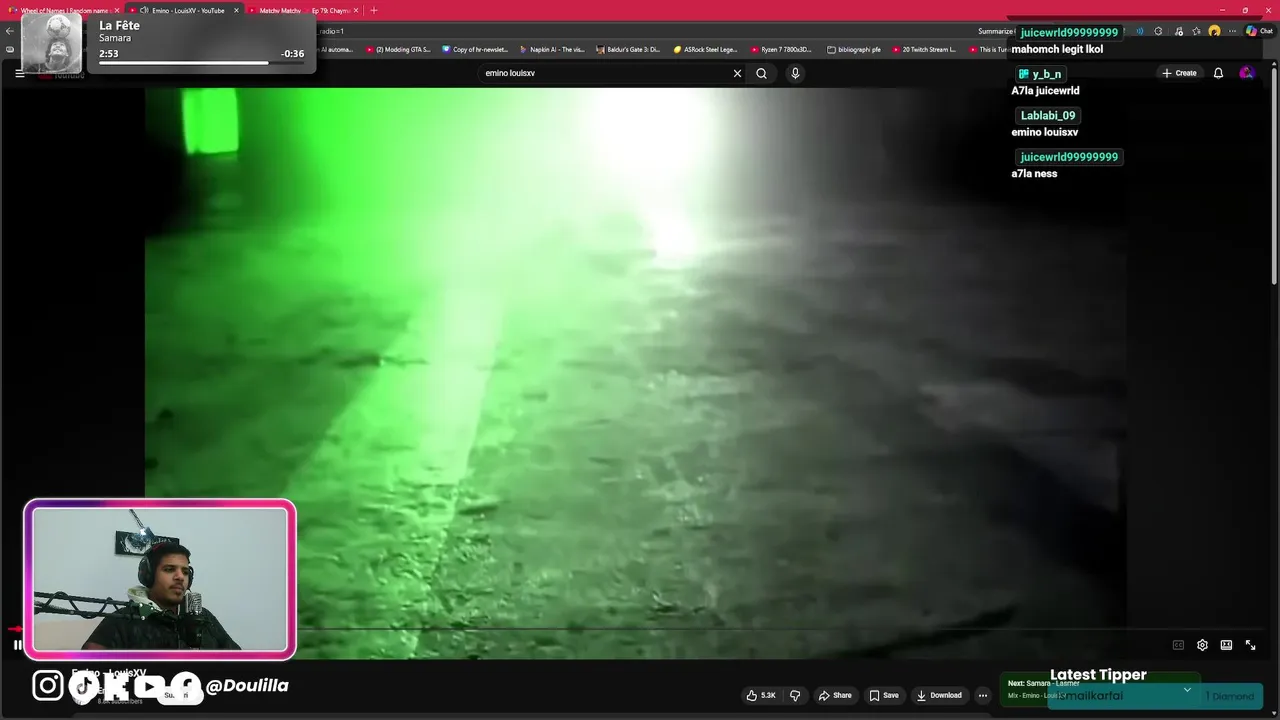This screenshot has width=1280, height=720.
Task: Open the Ryzen 7 7800x3D bookmark
Action: point(782,49)
